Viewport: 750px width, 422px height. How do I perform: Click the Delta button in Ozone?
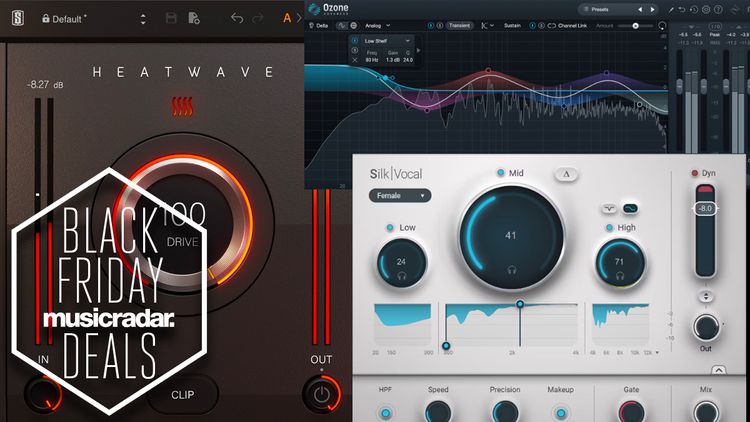(x=319, y=25)
